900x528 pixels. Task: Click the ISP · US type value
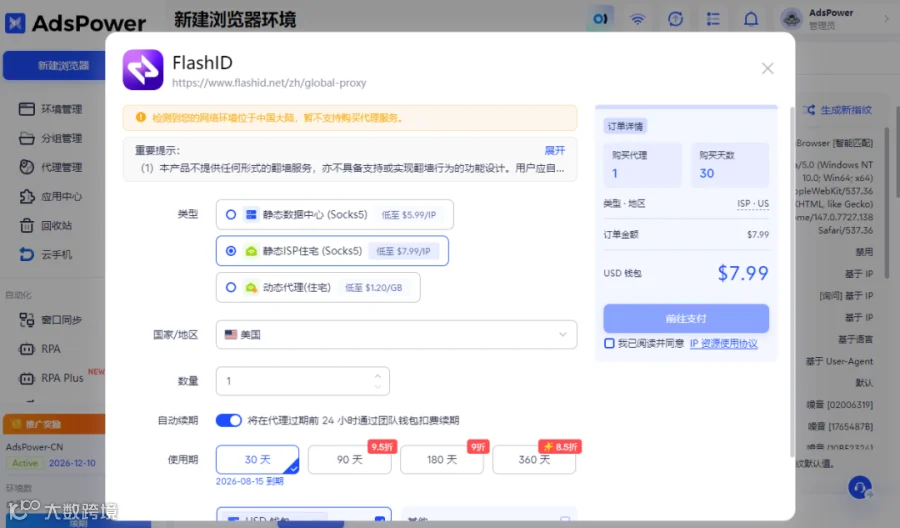752,204
